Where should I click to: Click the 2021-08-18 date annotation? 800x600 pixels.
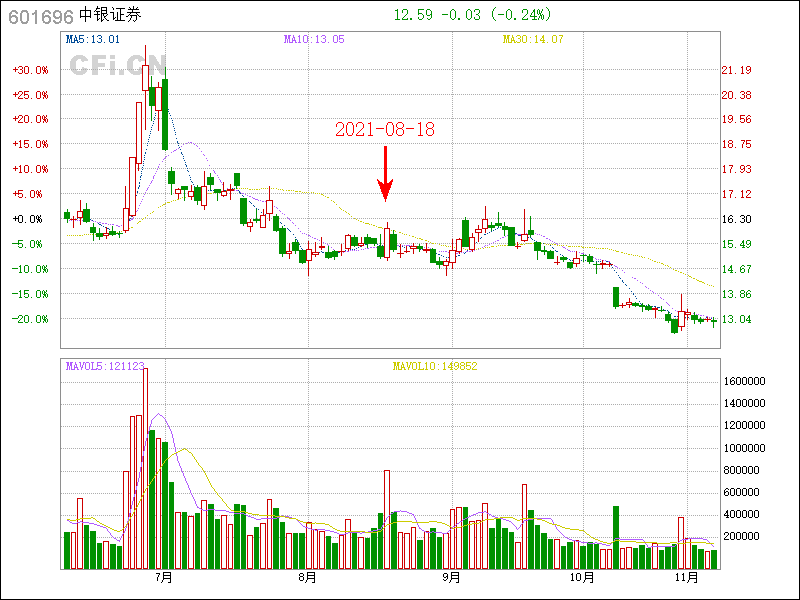point(385,130)
